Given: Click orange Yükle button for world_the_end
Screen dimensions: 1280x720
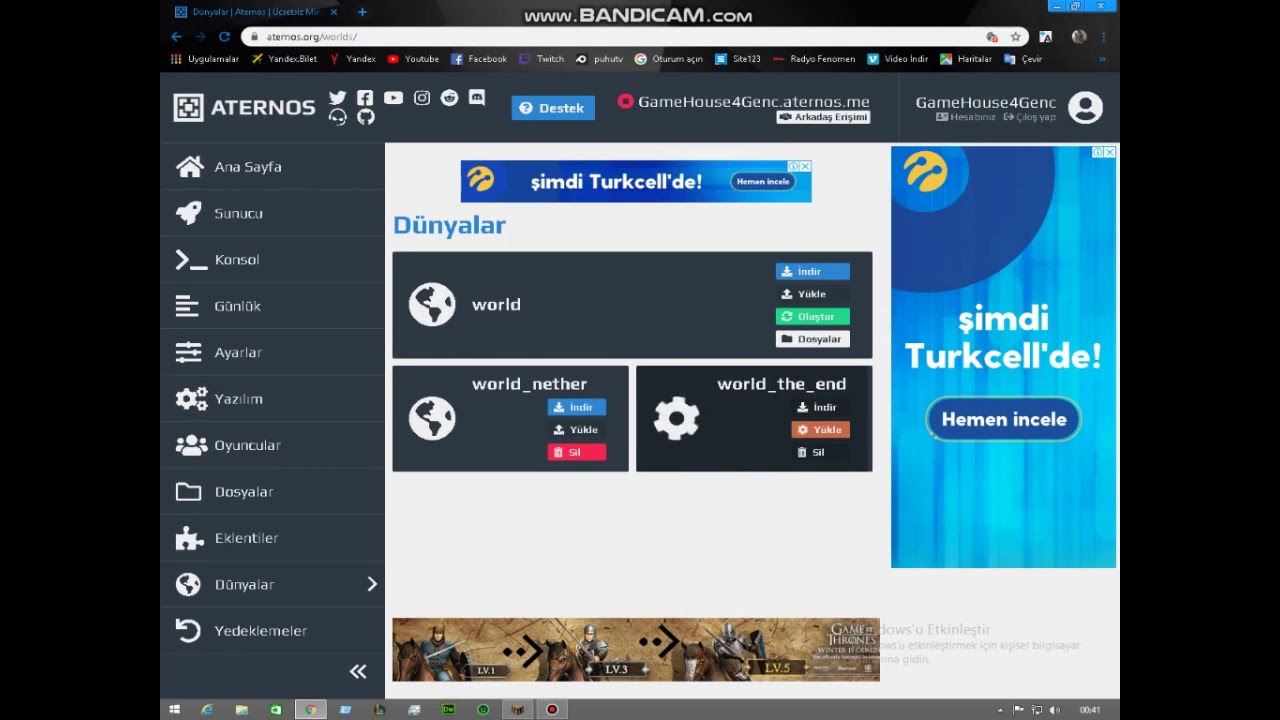Looking at the screenshot, I should coord(820,430).
